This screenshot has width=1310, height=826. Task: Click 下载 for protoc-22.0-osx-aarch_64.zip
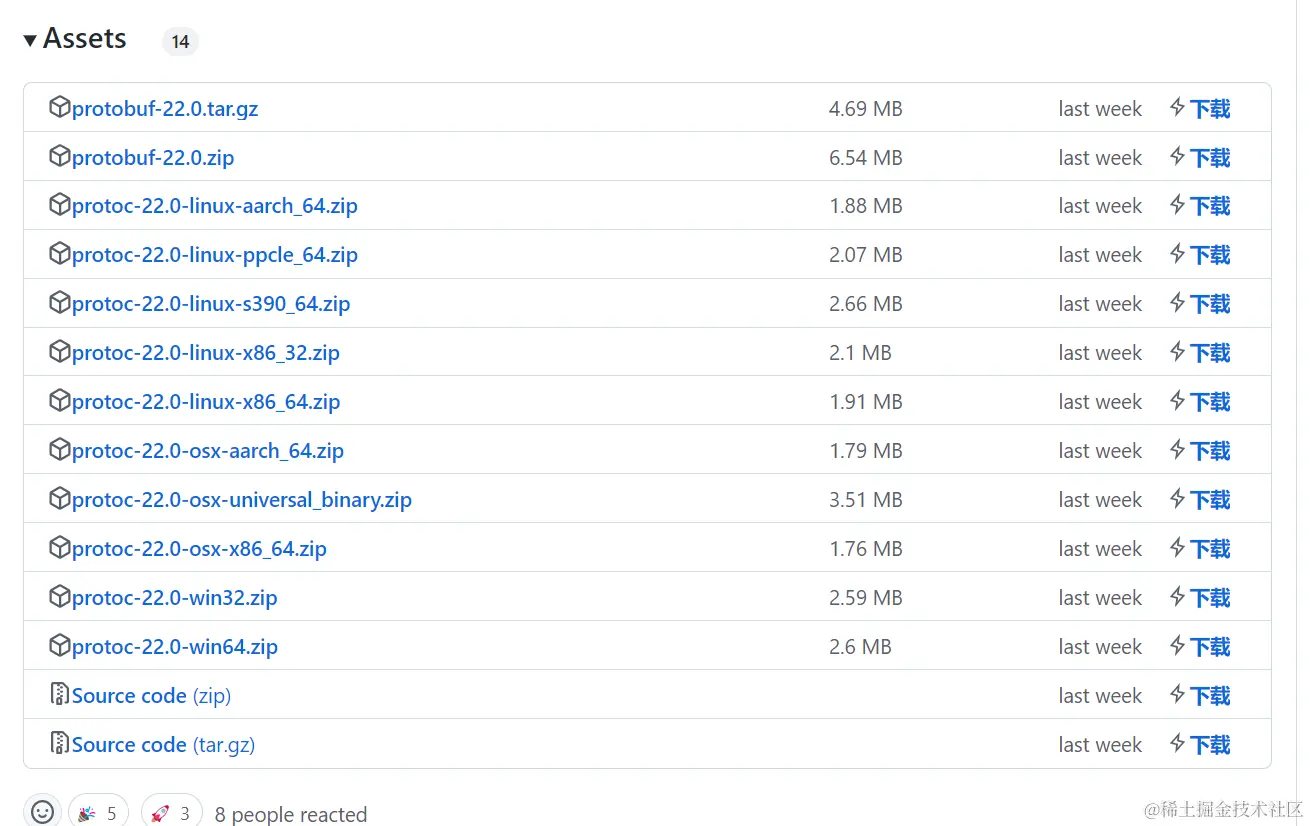1210,451
